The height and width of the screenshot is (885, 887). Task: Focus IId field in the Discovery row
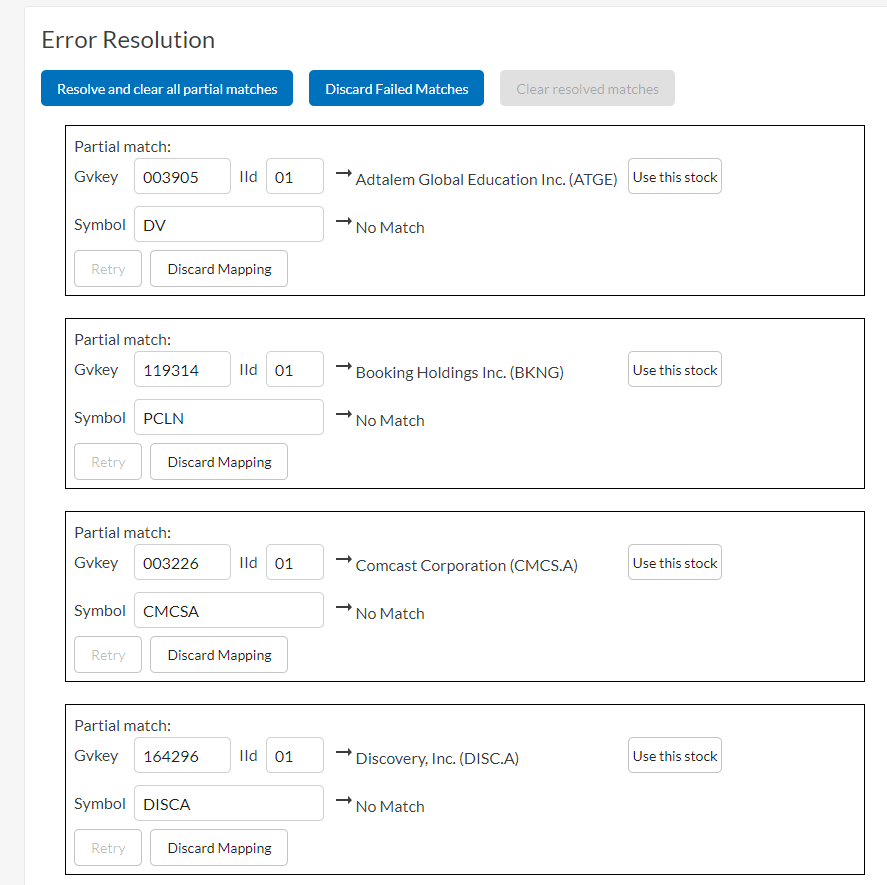tap(295, 755)
